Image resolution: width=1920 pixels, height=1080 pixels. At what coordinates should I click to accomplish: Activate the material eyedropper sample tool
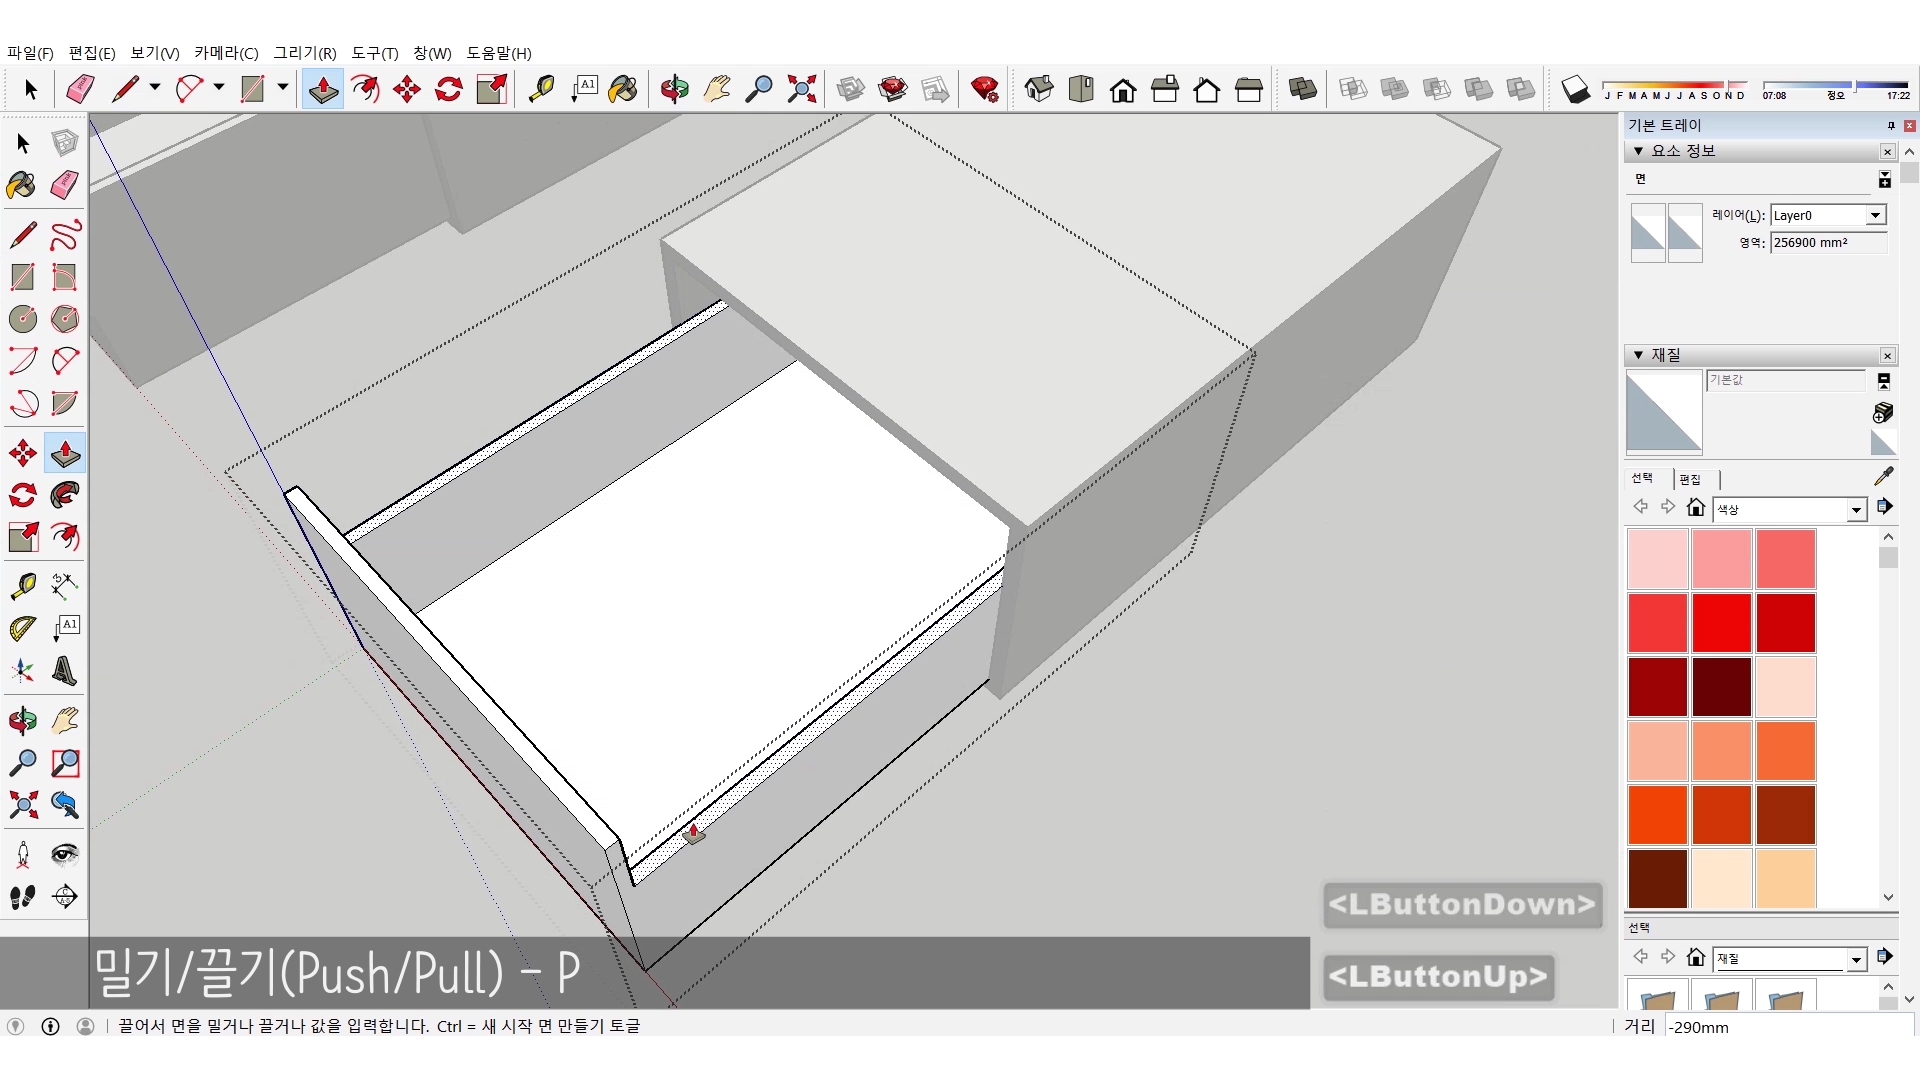tap(1883, 477)
